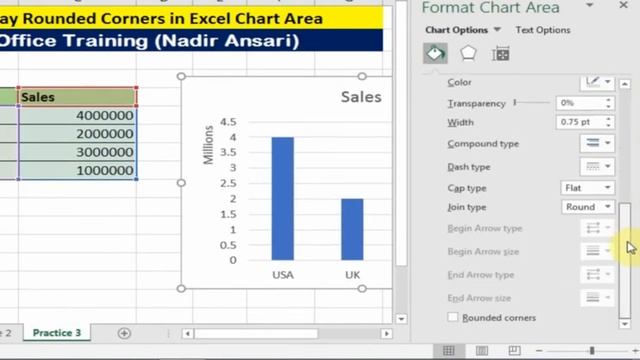Image resolution: width=640 pixels, height=360 pixels.
Task: Open the Format Chart Area pane options arrow
Action: [590, 5]
